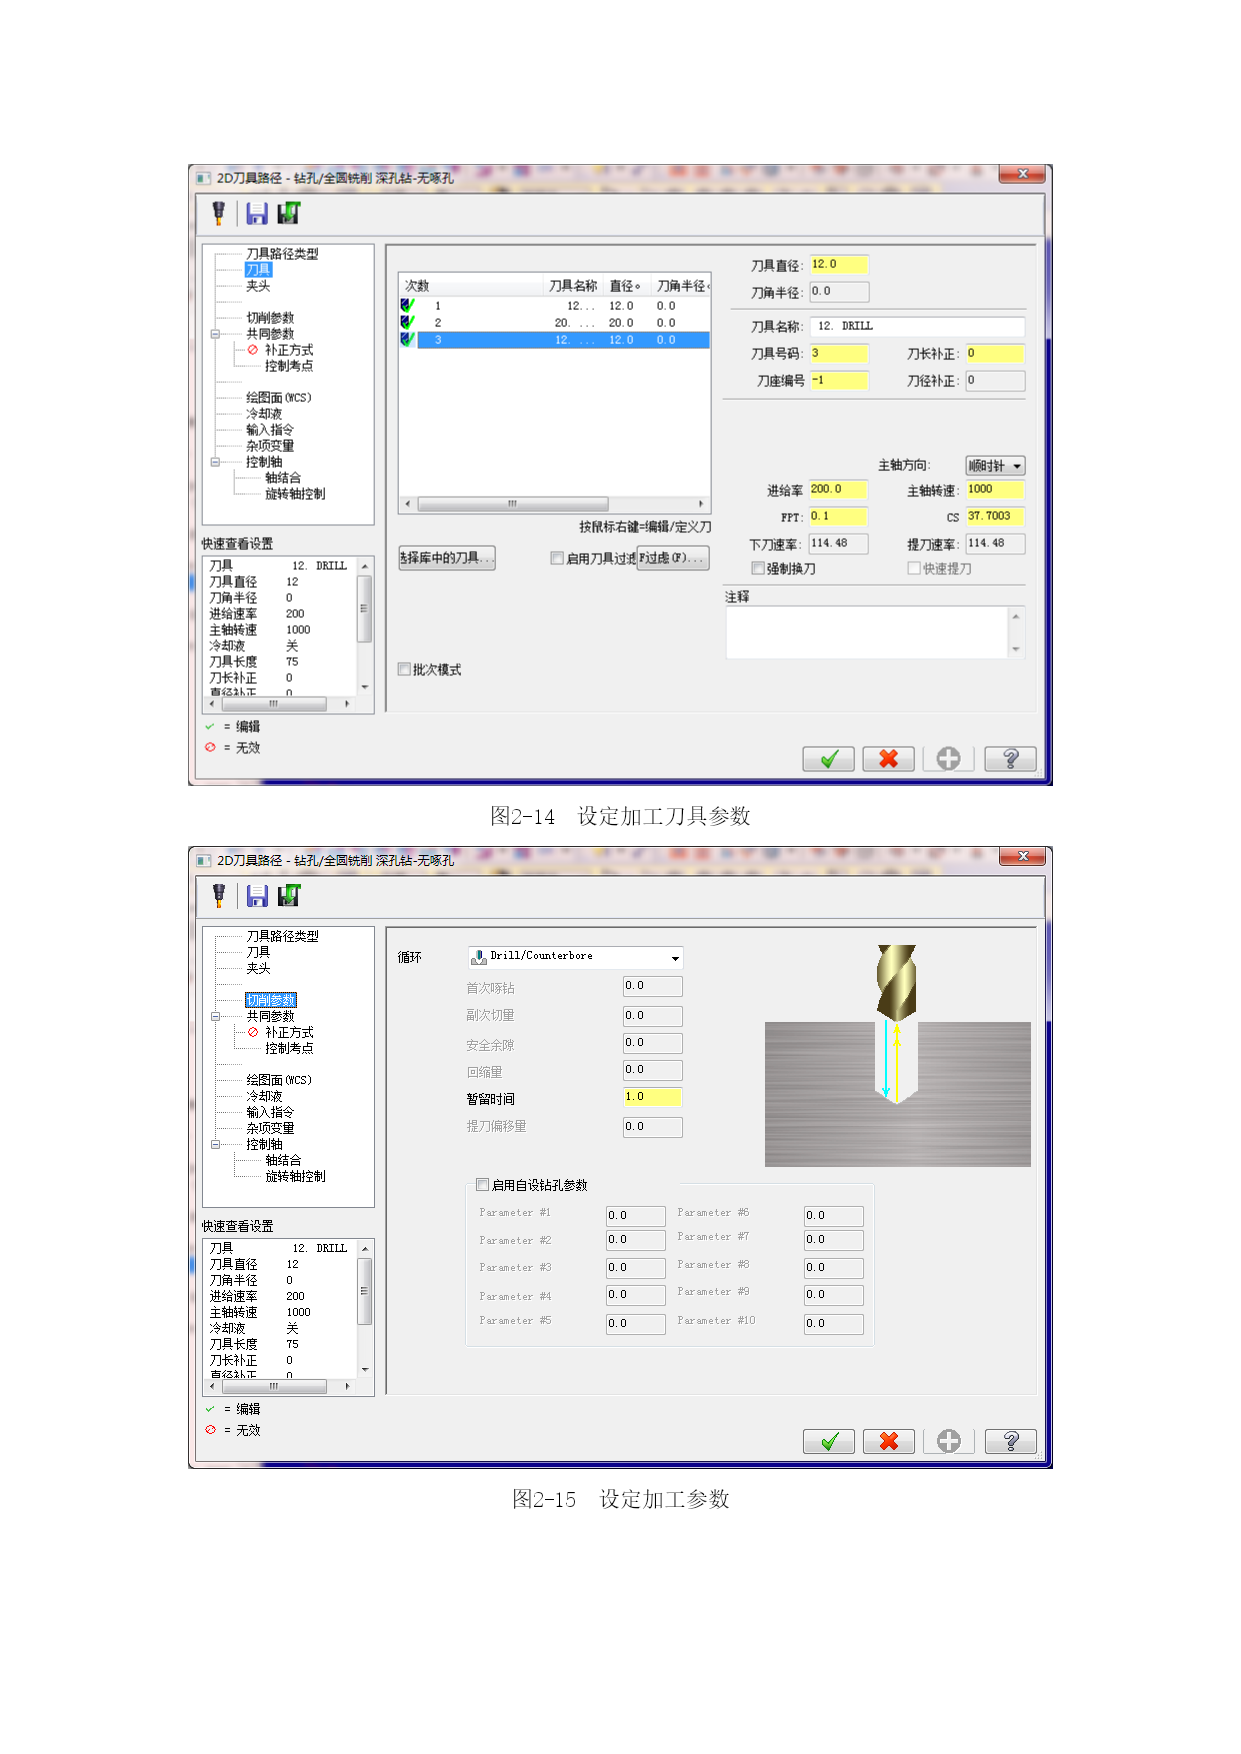1241x1754 pixels.
Task: Click the 刀角半径 column header in tool list
Action: tap(682, 286)
